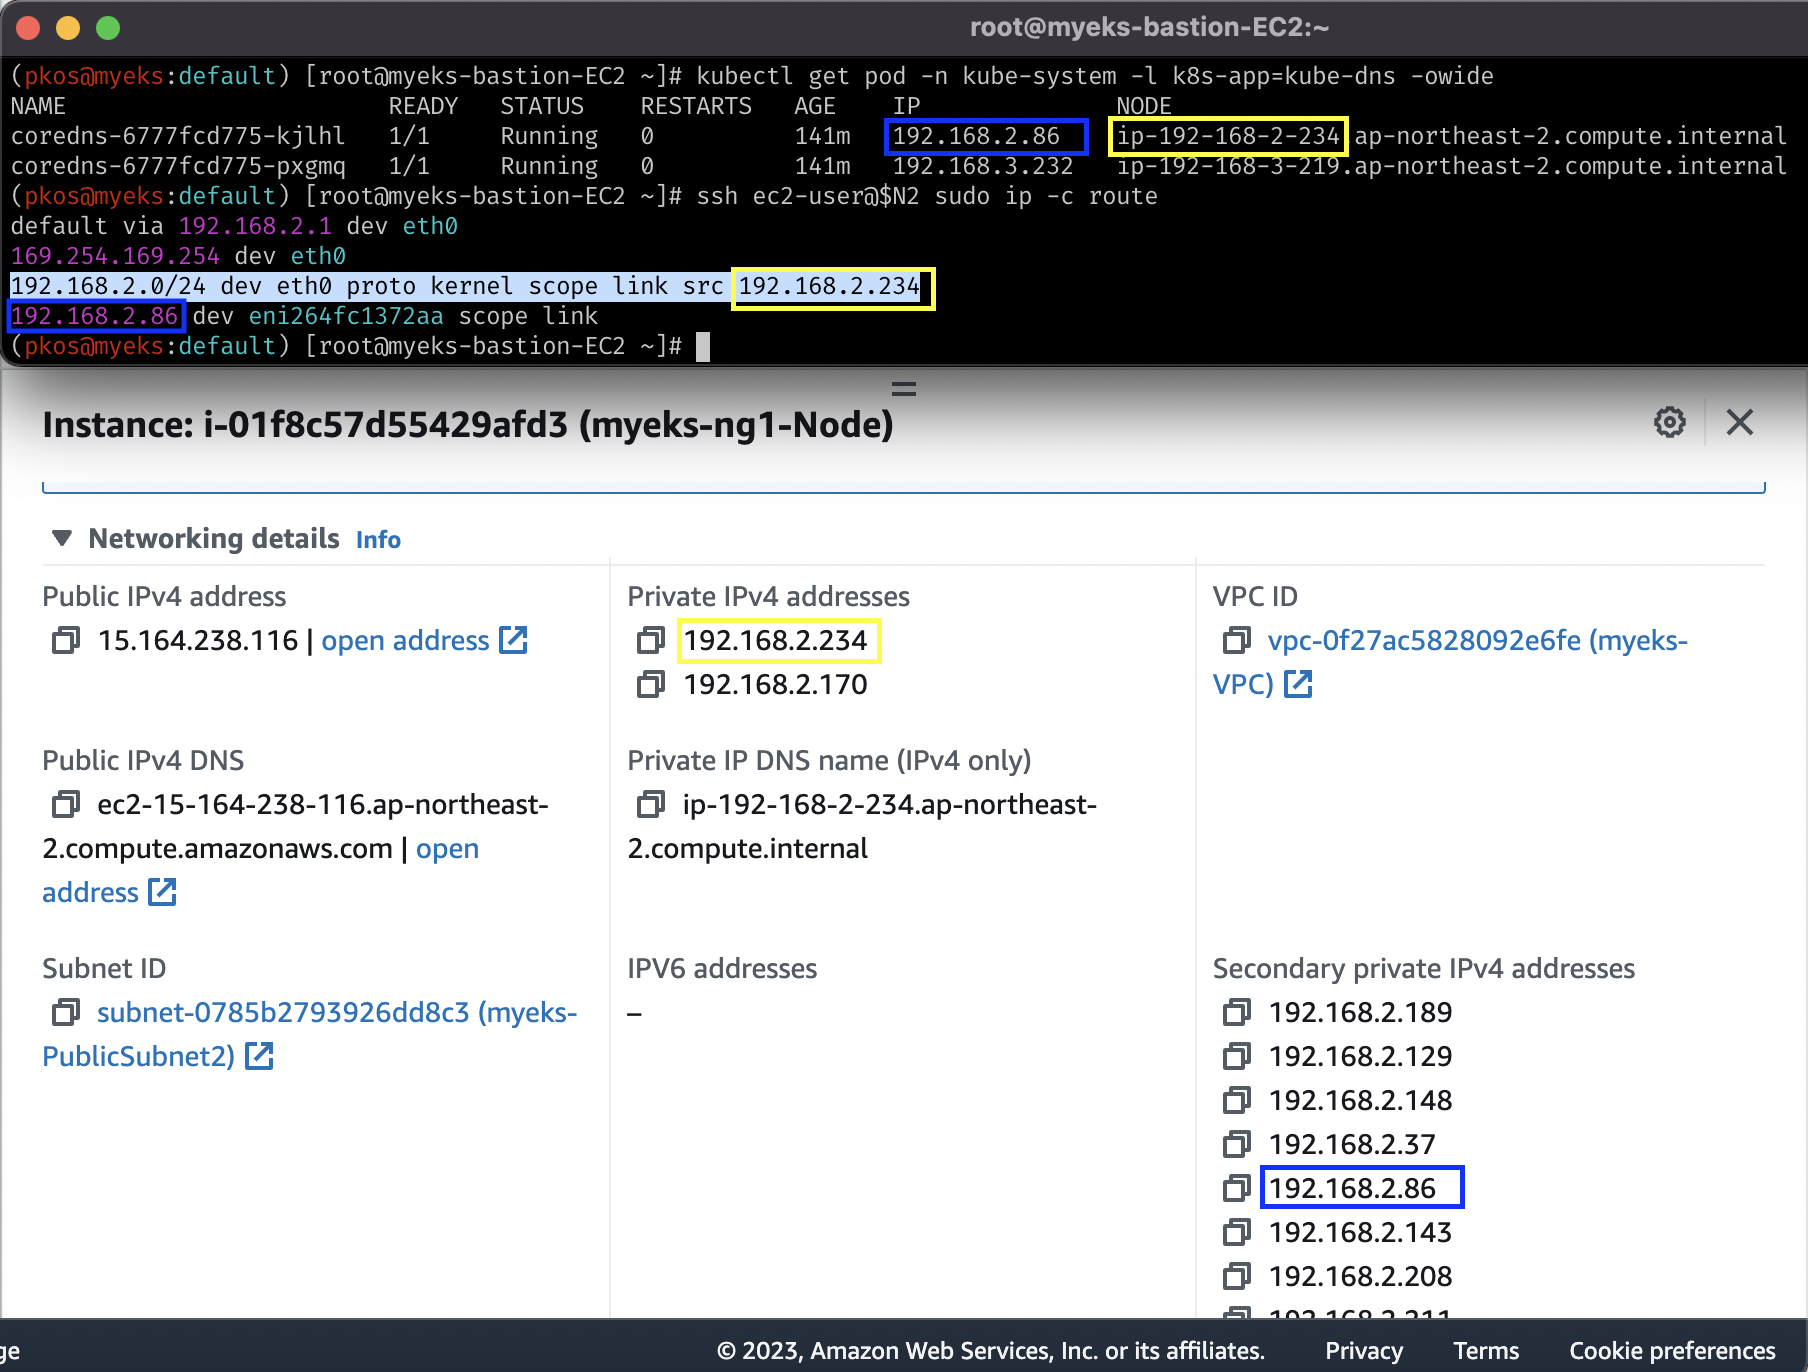Screen dimensions: 1808x1372
Task: Select pod IP 192.168.3.232 in terminal
Action: click(x=983, y=166)
